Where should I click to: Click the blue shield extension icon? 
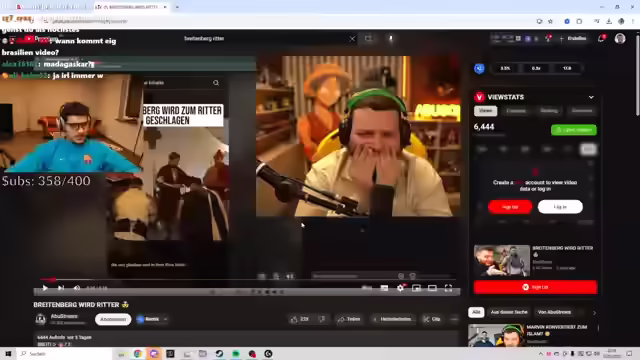coord(479,68)
